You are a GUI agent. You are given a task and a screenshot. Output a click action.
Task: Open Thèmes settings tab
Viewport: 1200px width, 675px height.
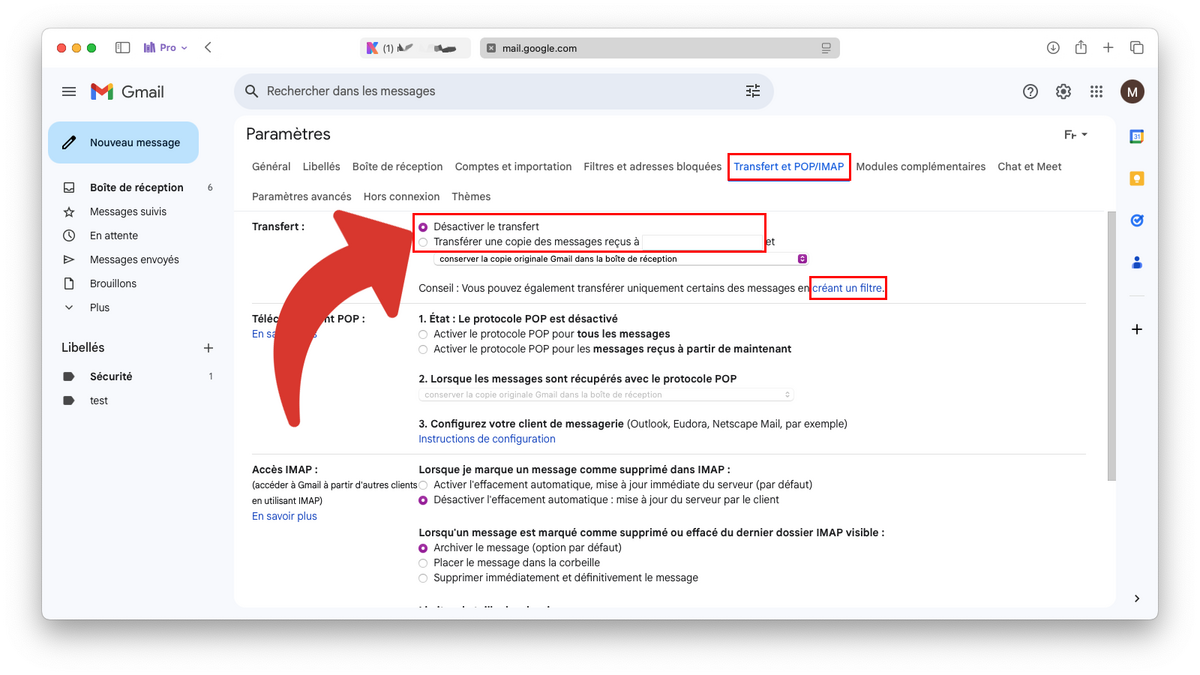[x=471, y=197]
